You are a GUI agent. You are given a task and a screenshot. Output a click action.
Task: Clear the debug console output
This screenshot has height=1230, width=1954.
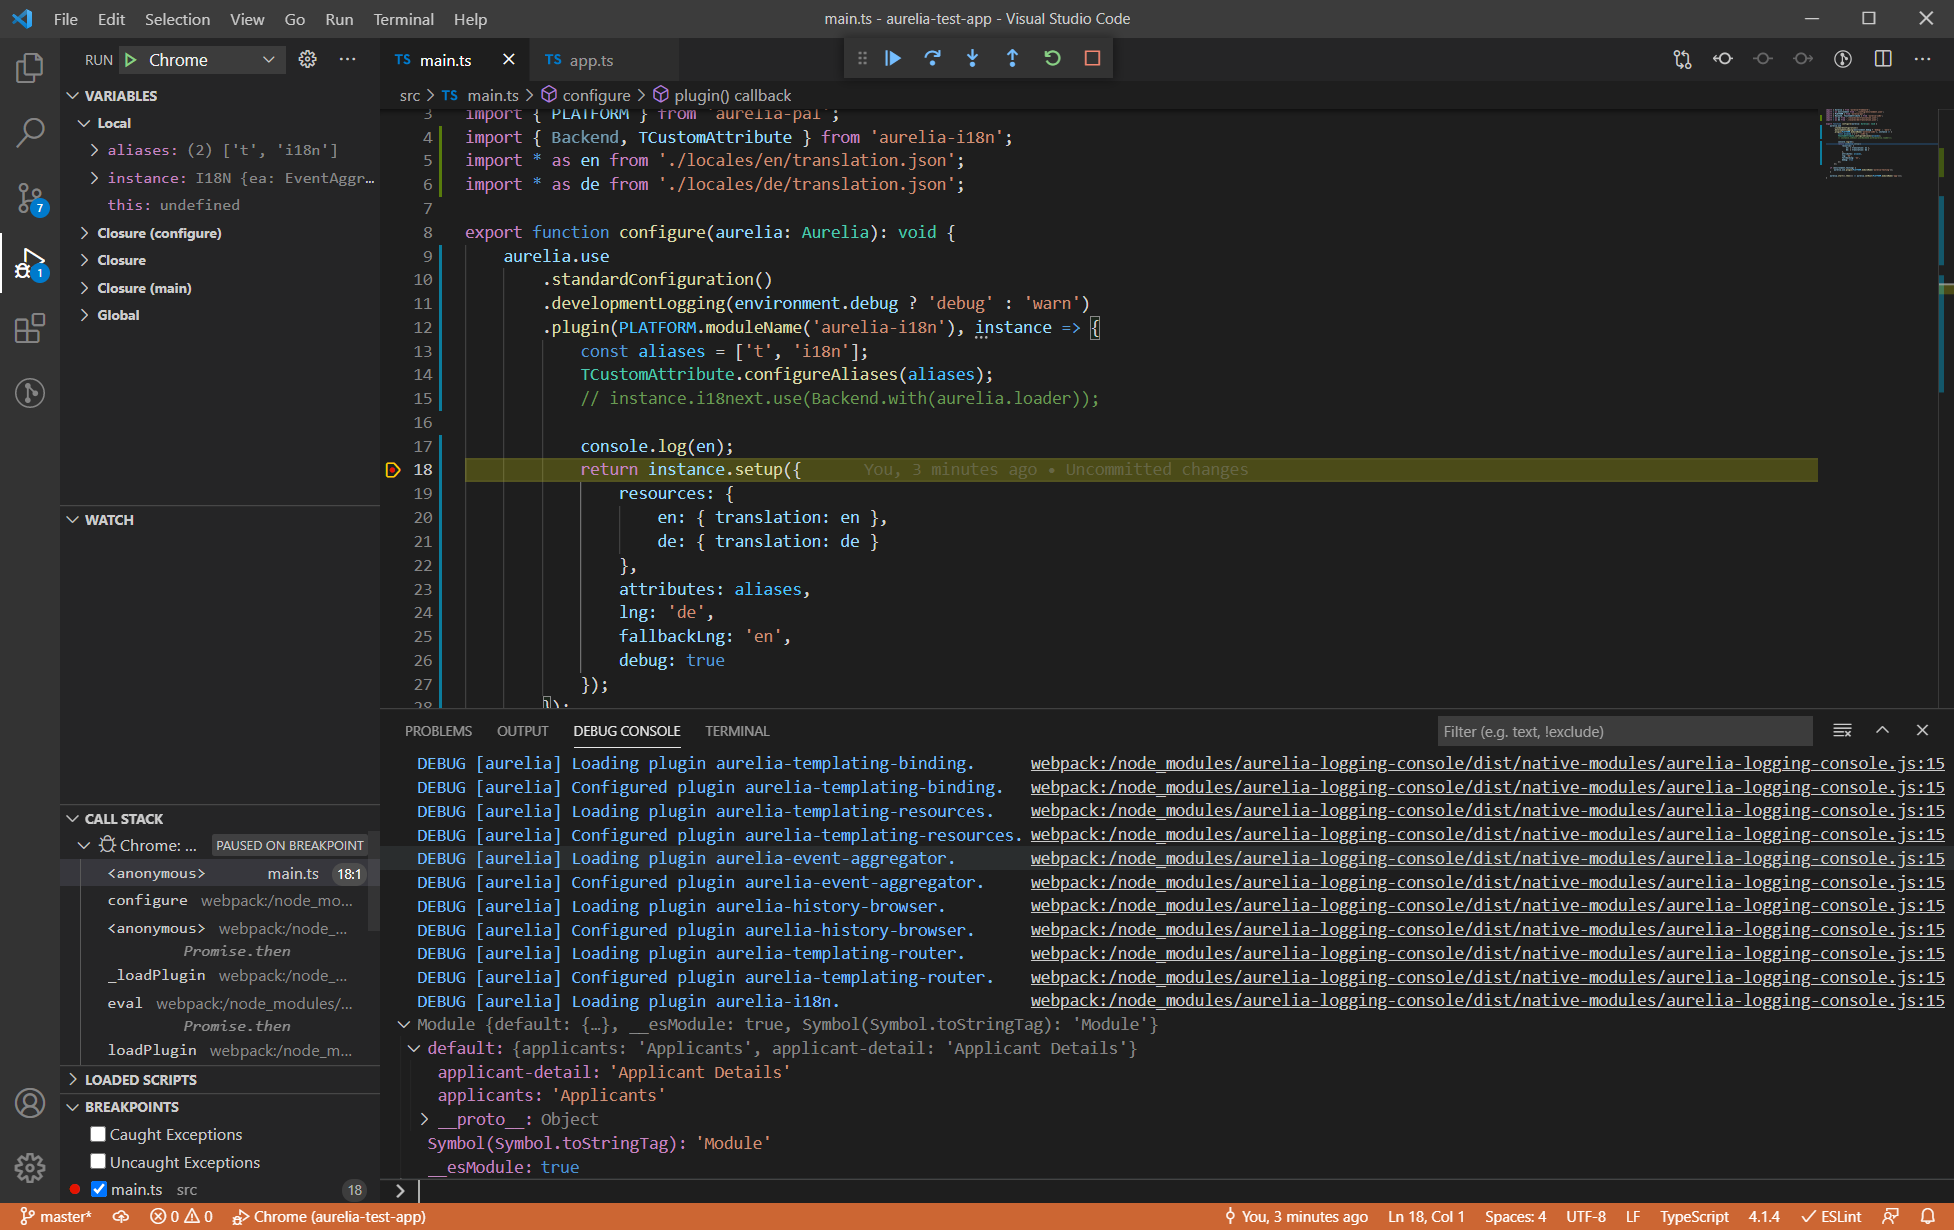tap(1842, 731)
